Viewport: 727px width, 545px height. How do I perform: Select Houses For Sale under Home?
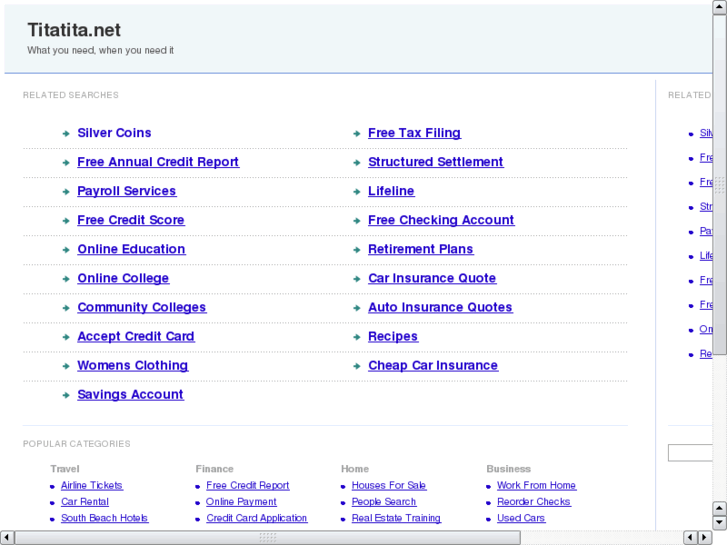[x=388, y=485]
